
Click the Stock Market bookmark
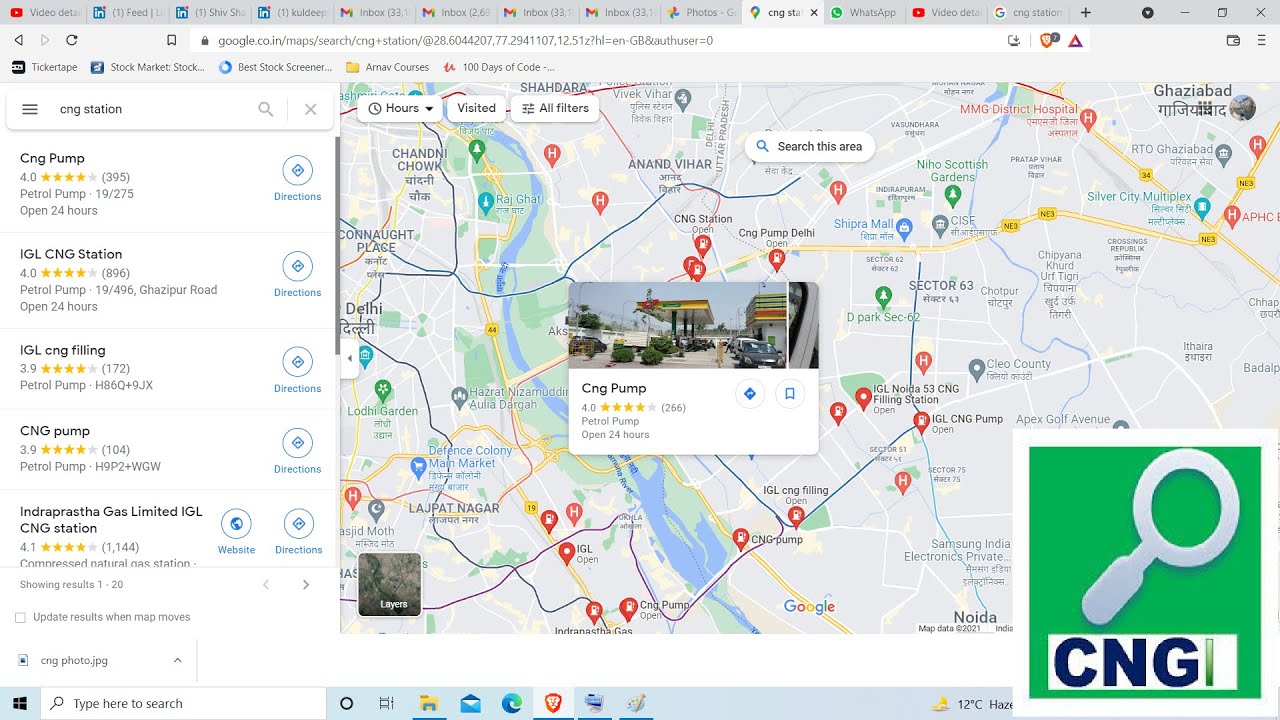pyautogui.click(x=148, y=67)
